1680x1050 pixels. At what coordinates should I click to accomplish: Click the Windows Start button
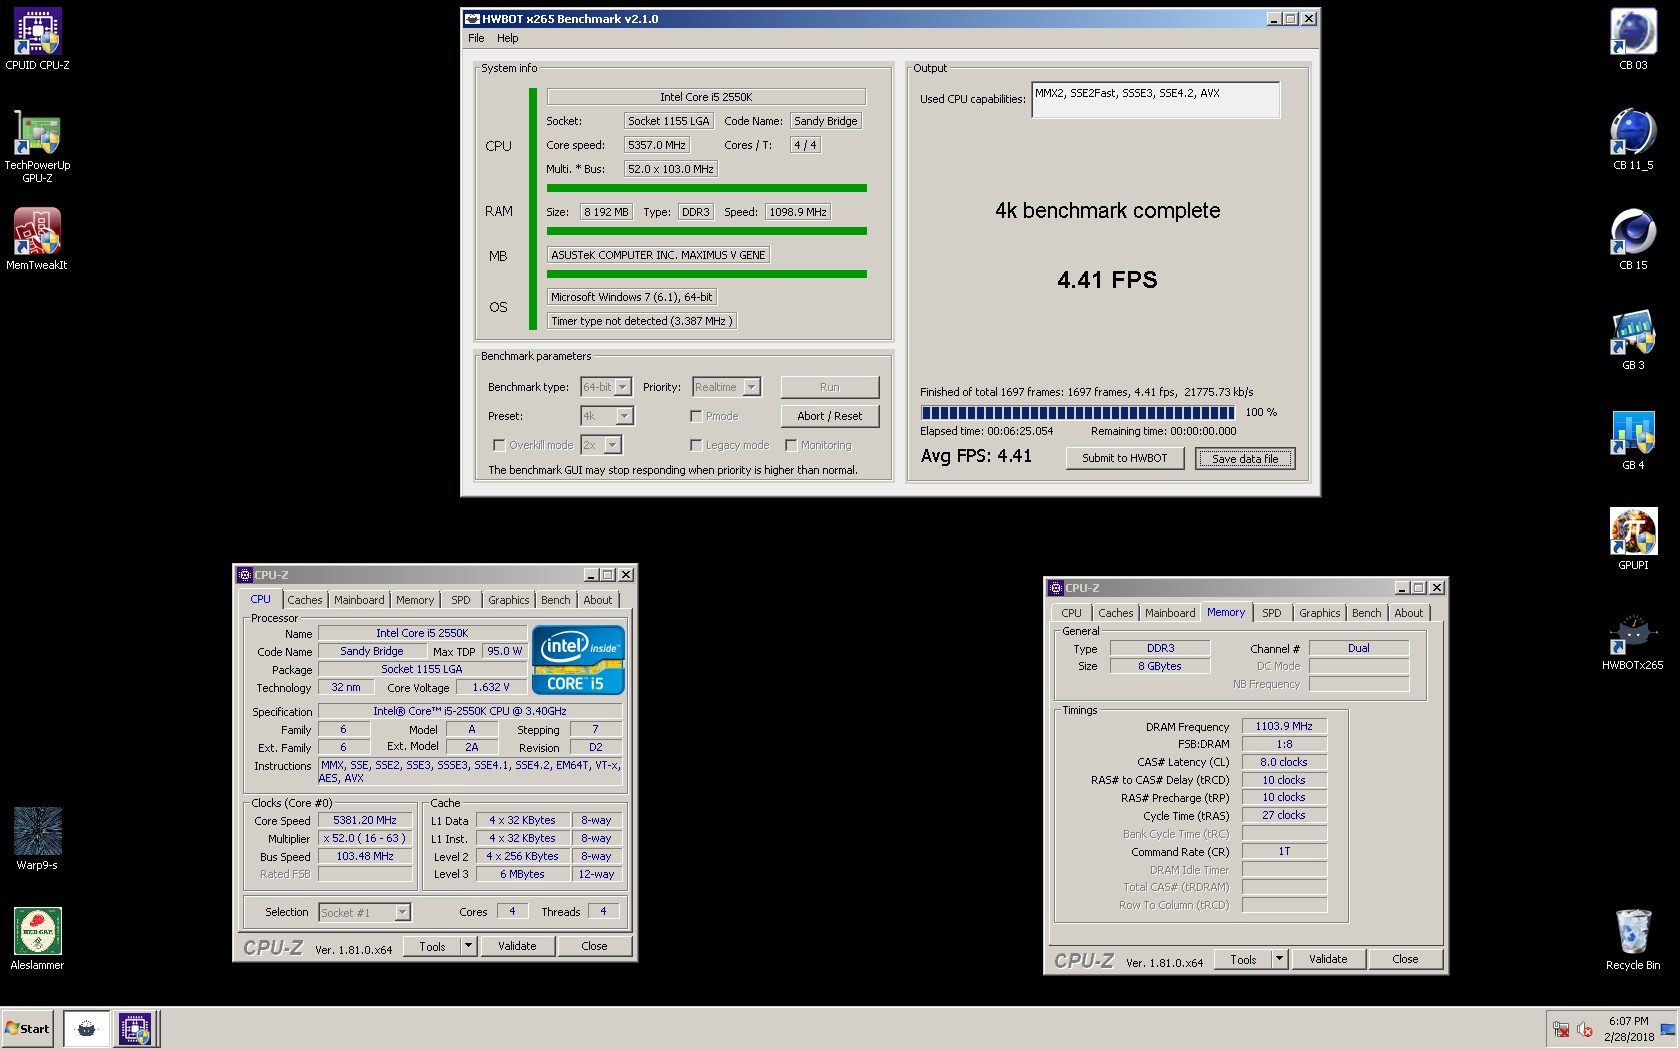[27, 1028]
